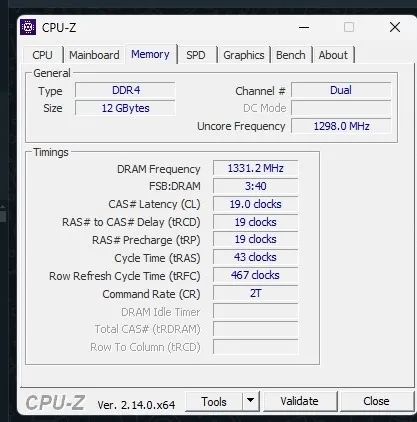Go to the Graphics tab
This screenshot has height=422, width=417.
(244, 55)
